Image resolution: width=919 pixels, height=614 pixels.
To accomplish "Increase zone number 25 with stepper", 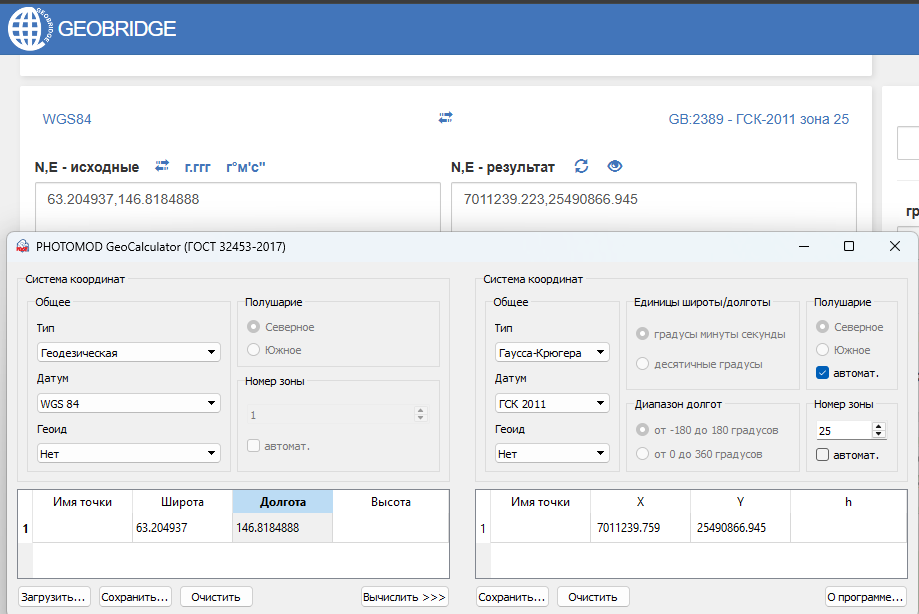I will pyautogui.click(x=879, y=426).
